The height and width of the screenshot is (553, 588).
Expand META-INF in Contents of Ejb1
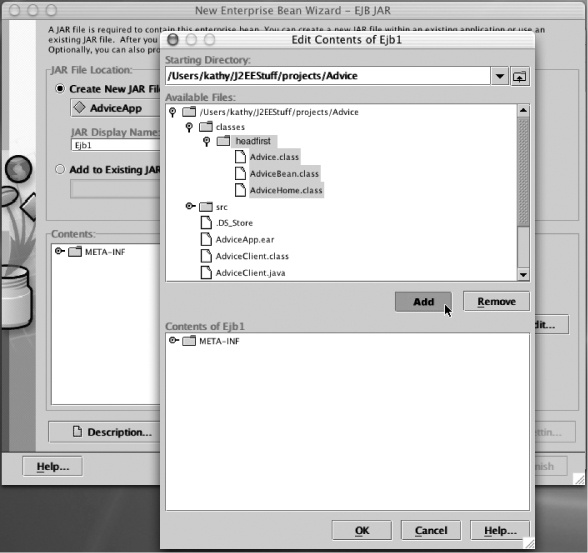(x=173, y=340)
